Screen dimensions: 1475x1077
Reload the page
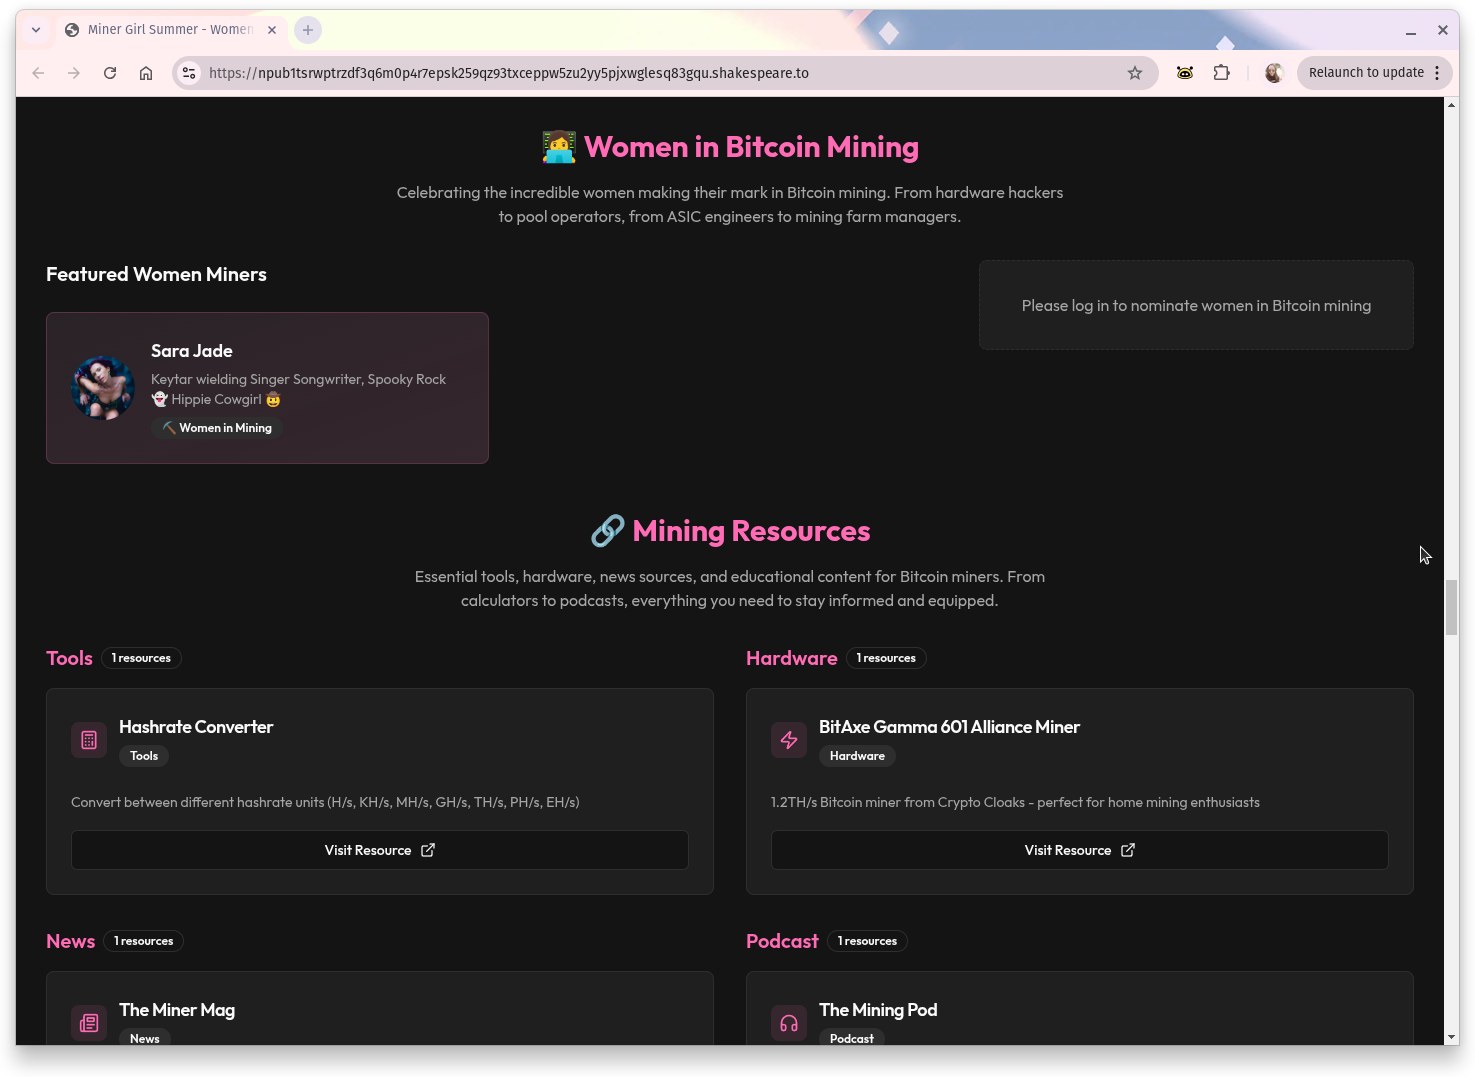[x=110, y=73]
